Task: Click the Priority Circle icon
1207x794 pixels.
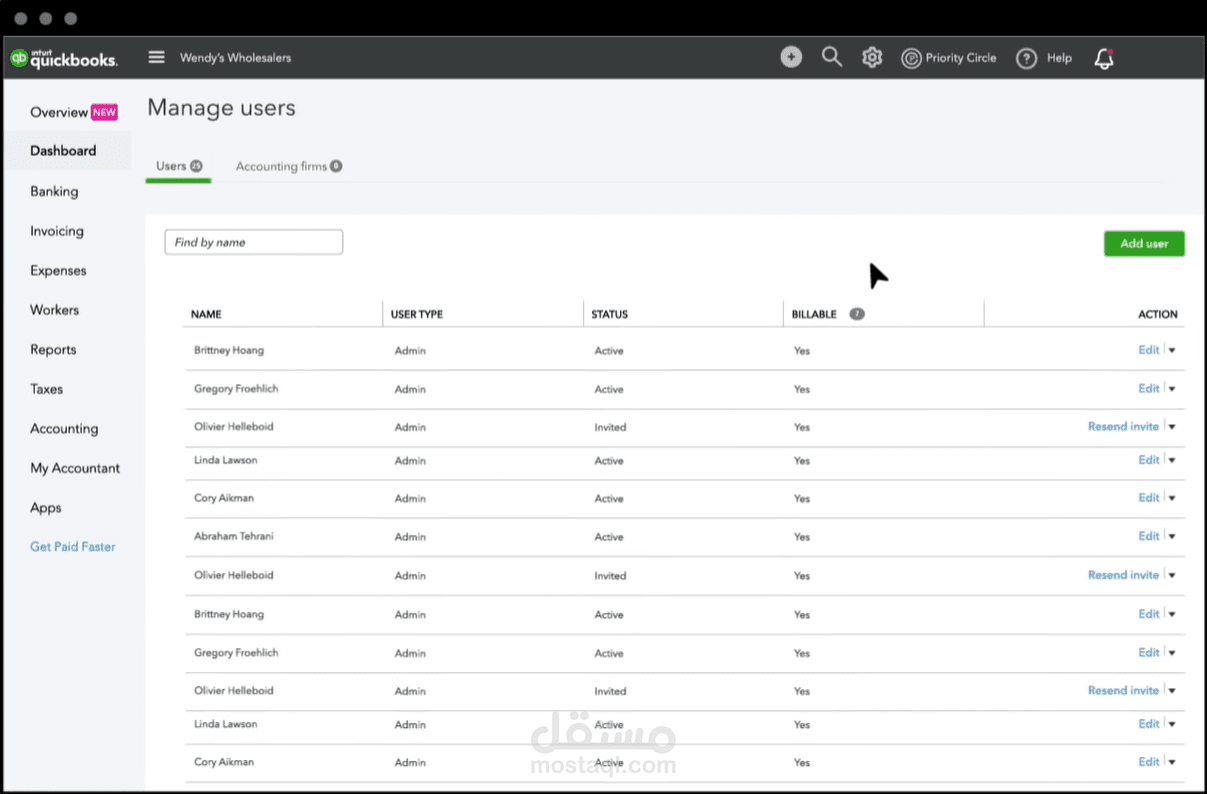Action: coord(911,58)
